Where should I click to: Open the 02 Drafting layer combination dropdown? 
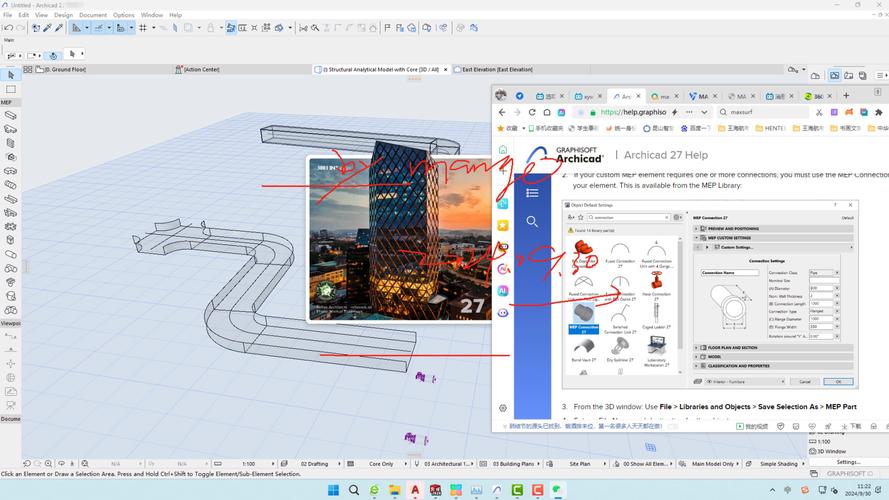(x=315, y=464)
